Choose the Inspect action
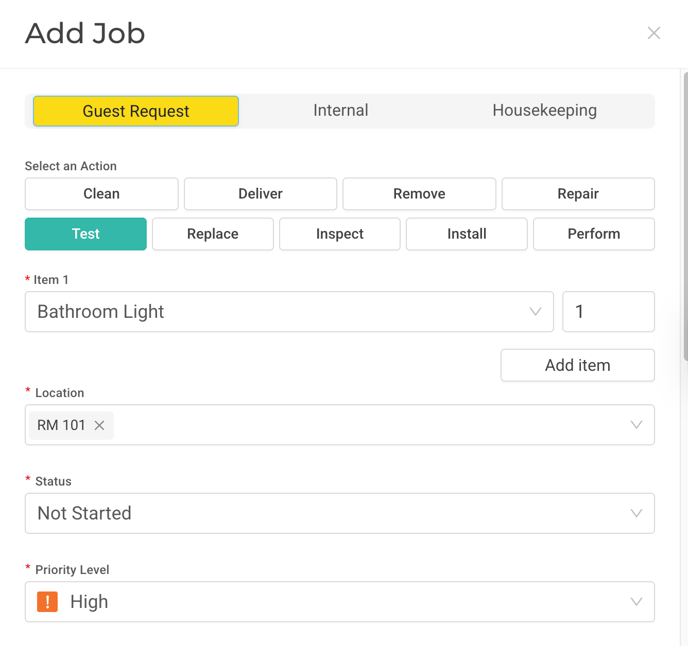Screen dimensions: 688x646 [x=340, y=234]
